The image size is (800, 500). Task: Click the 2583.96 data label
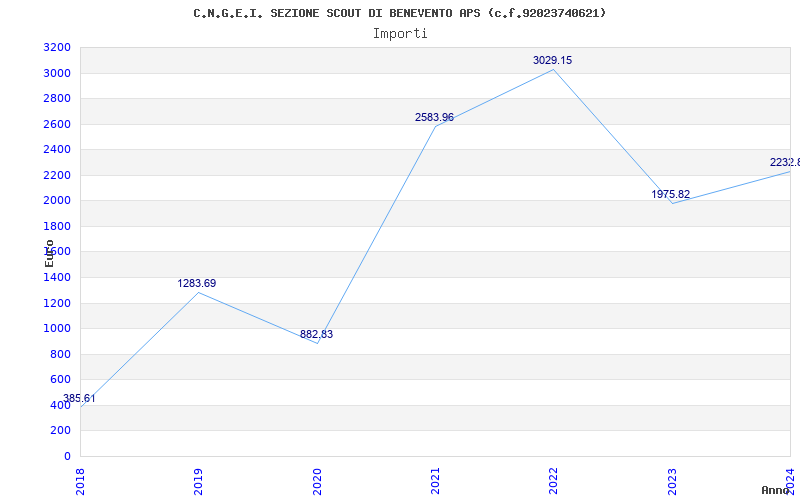[434, 117]
